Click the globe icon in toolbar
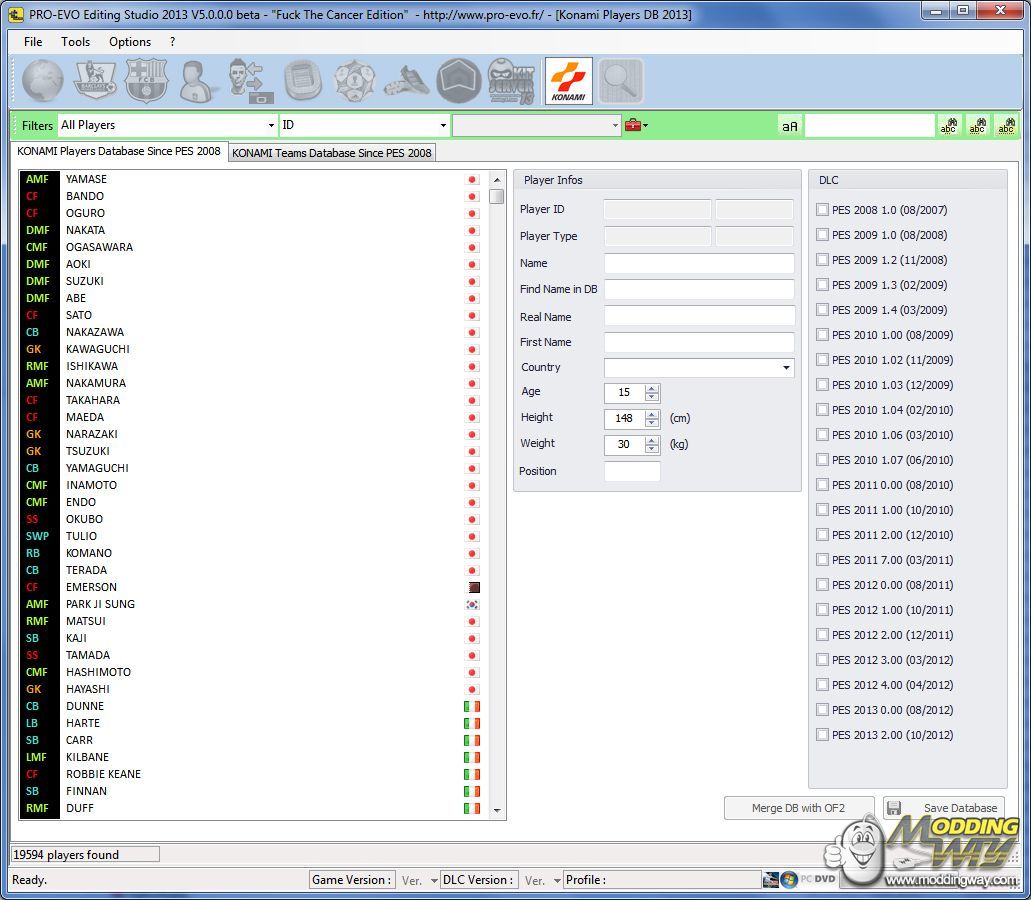The height and width of the screenshot is (900, 1031). (43, 81)
